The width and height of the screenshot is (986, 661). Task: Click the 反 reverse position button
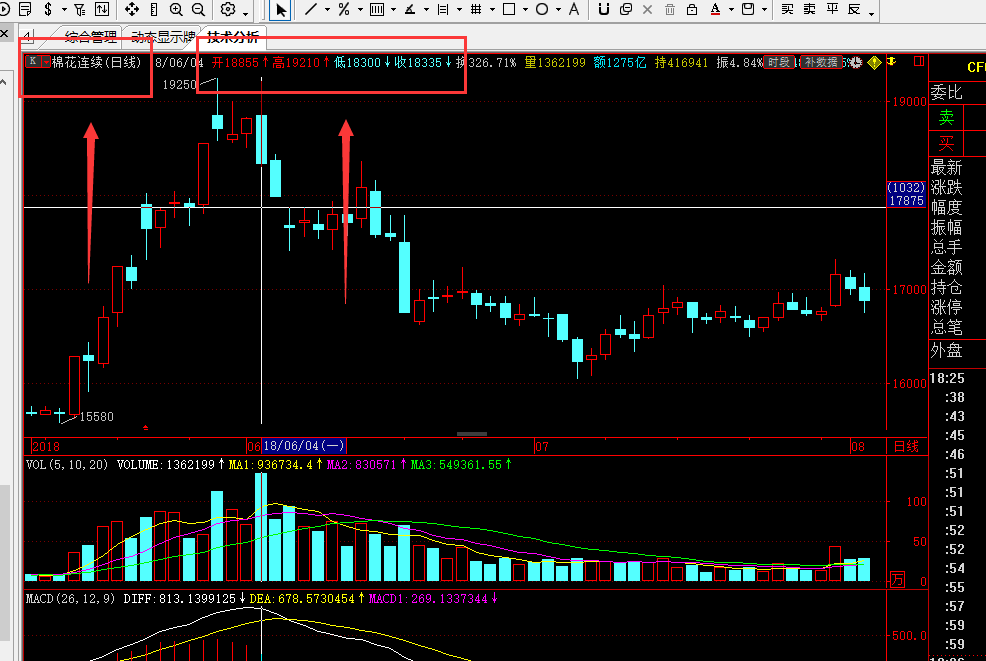pos(854,9)
